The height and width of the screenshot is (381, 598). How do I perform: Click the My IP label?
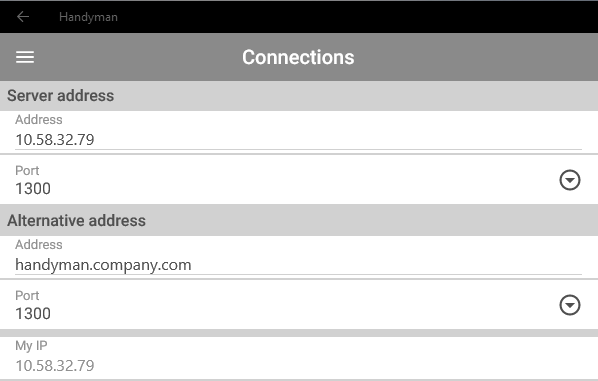tap(31, 346)
